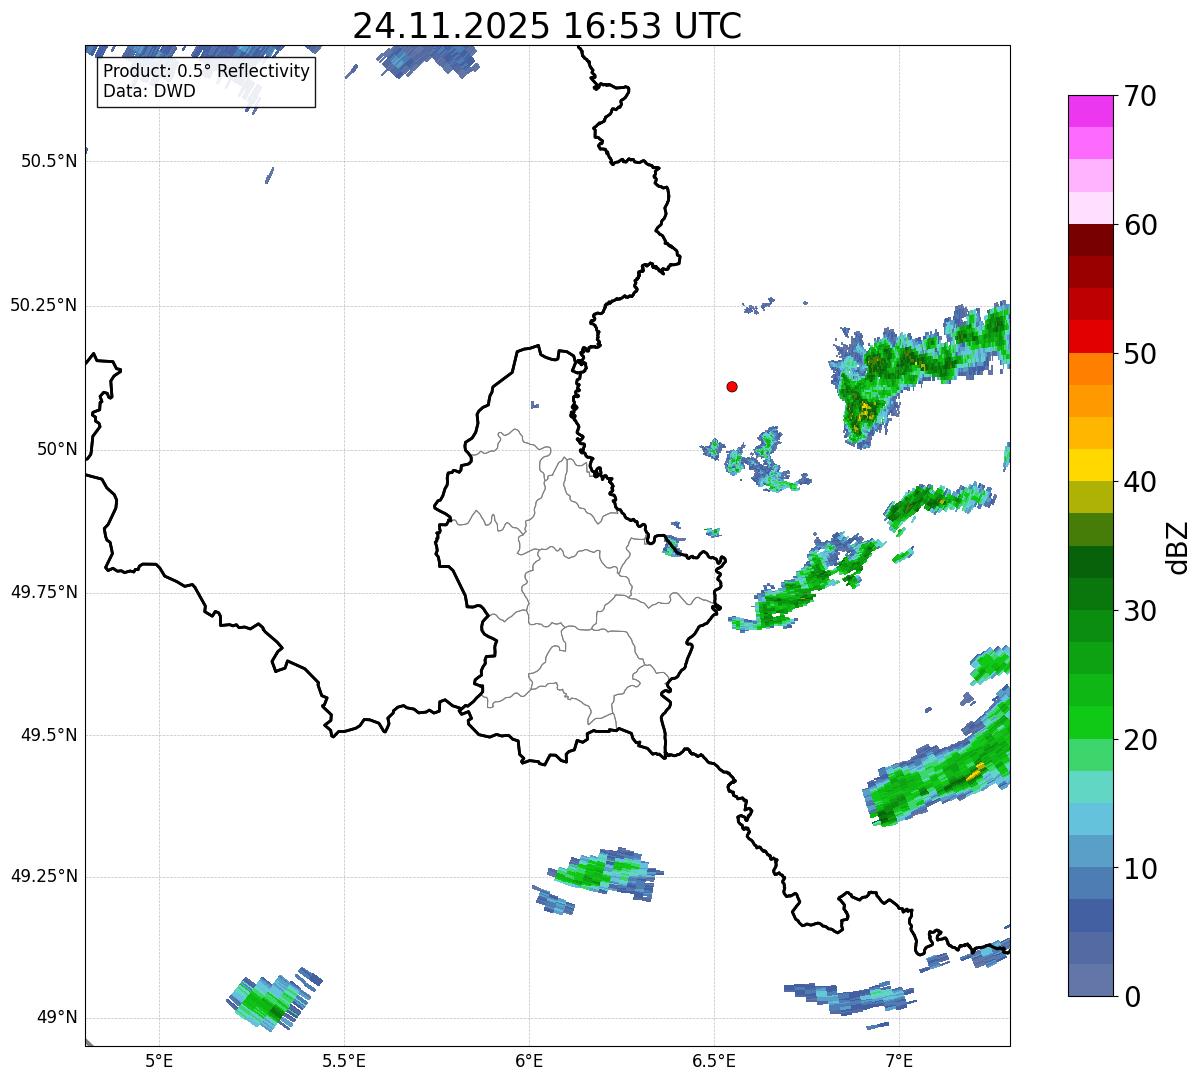Click the orange colorbar segment just below 50
This screenshot has height=1081, width=1202.
coord(1091,369)
